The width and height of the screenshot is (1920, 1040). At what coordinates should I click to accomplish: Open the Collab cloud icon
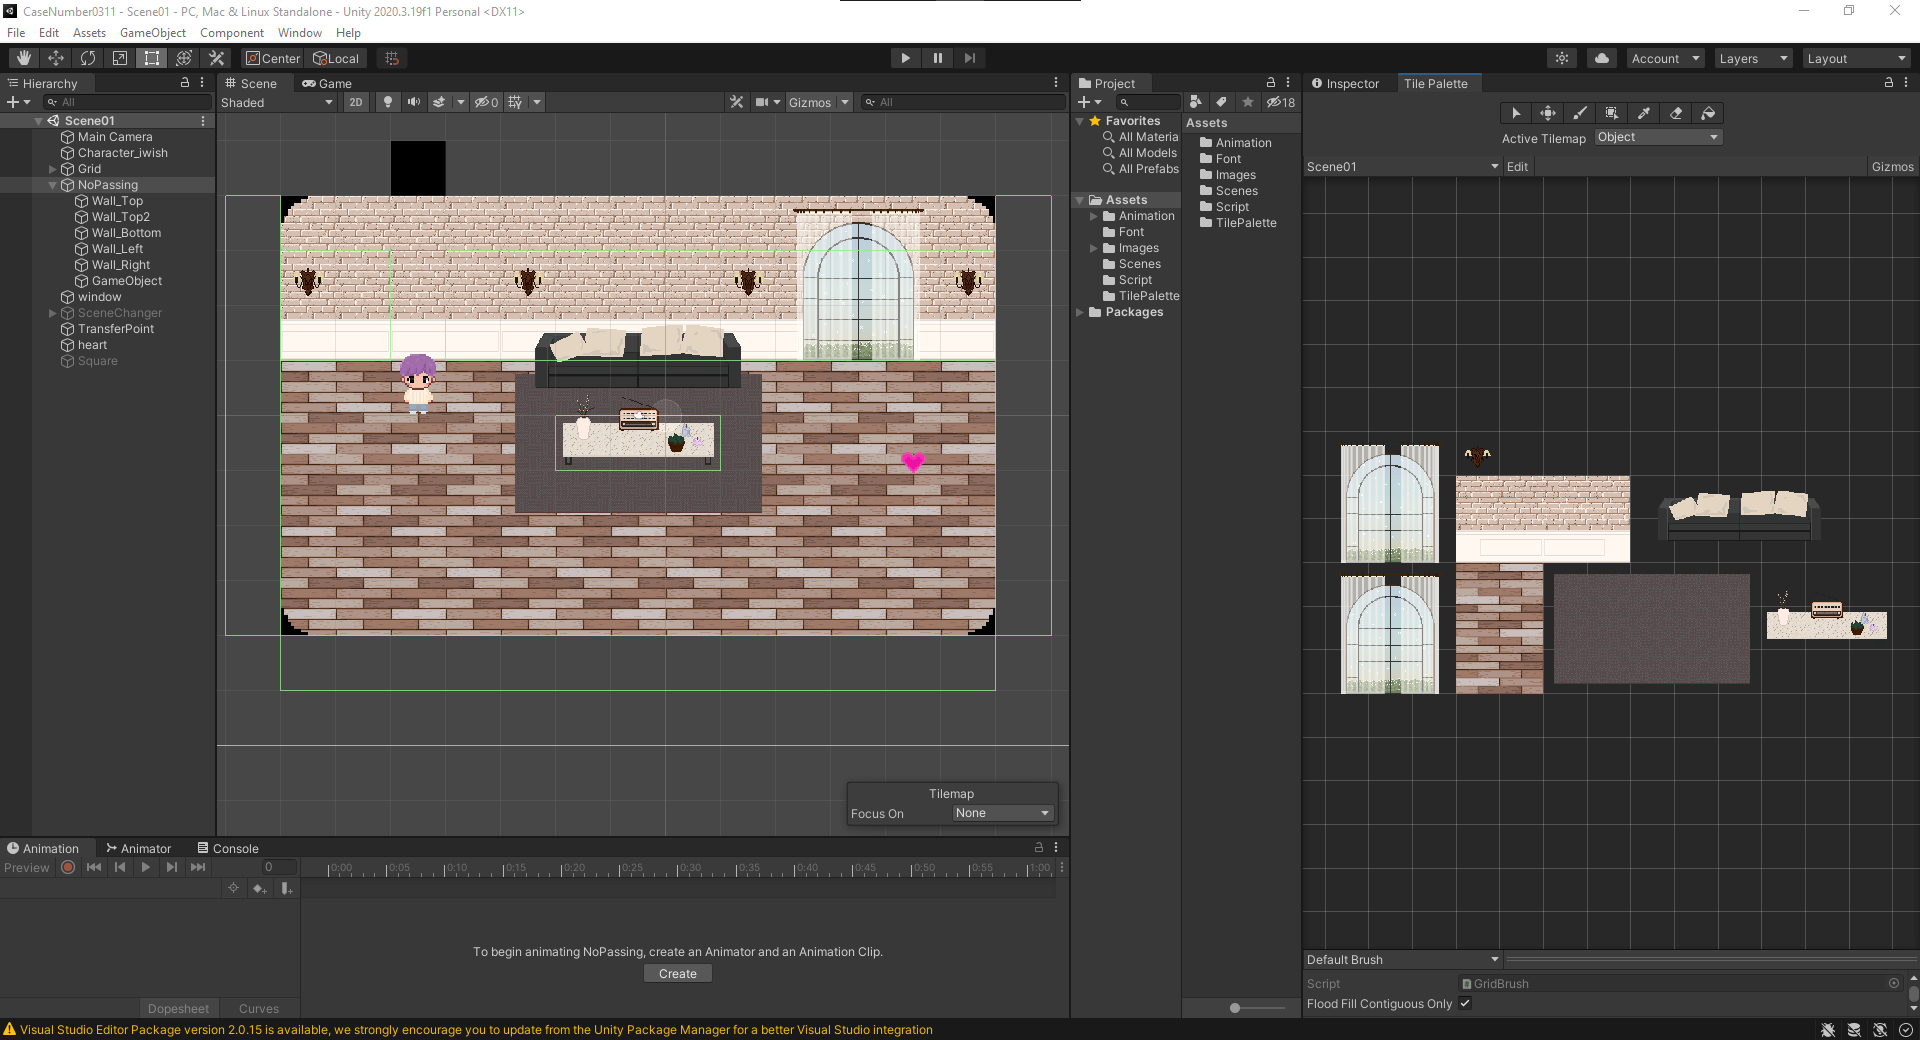pos(1602,58)
